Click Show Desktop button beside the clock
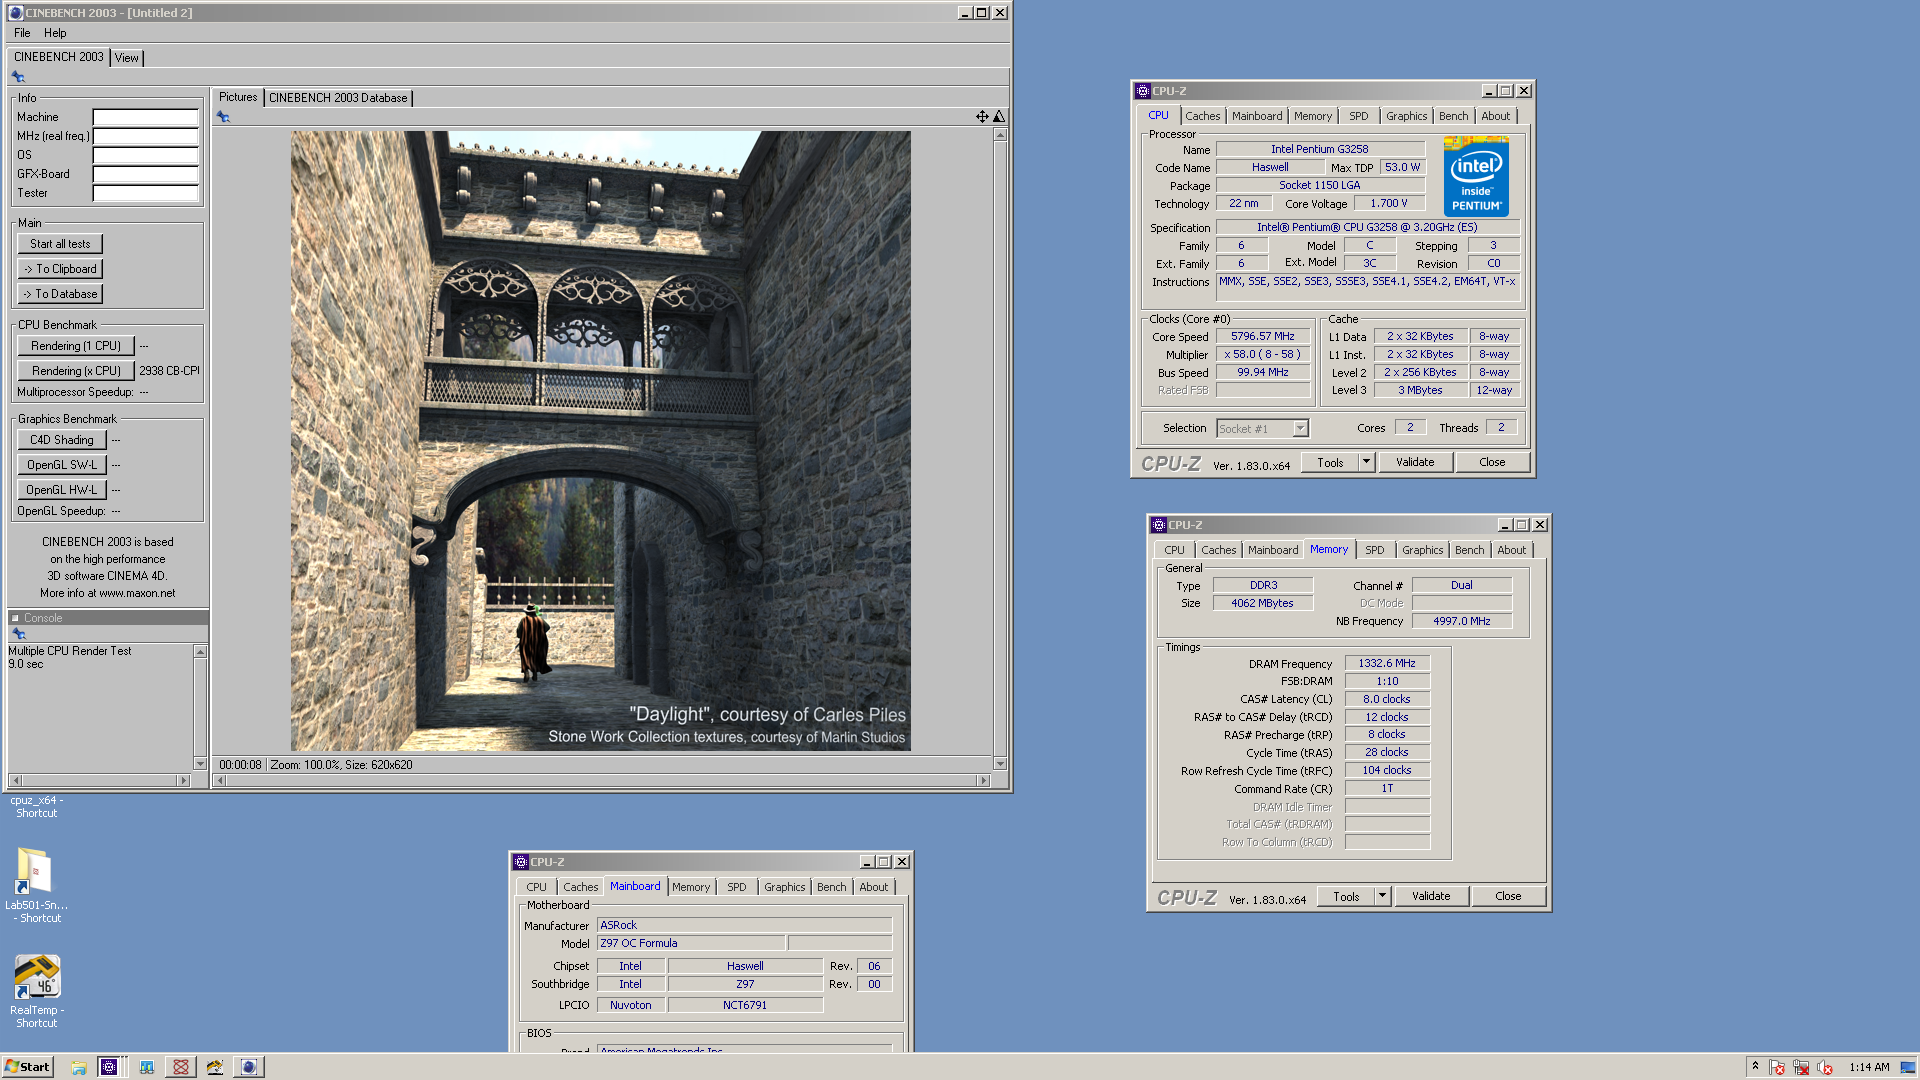1920x1080 pixels. click(1908, 1067)
